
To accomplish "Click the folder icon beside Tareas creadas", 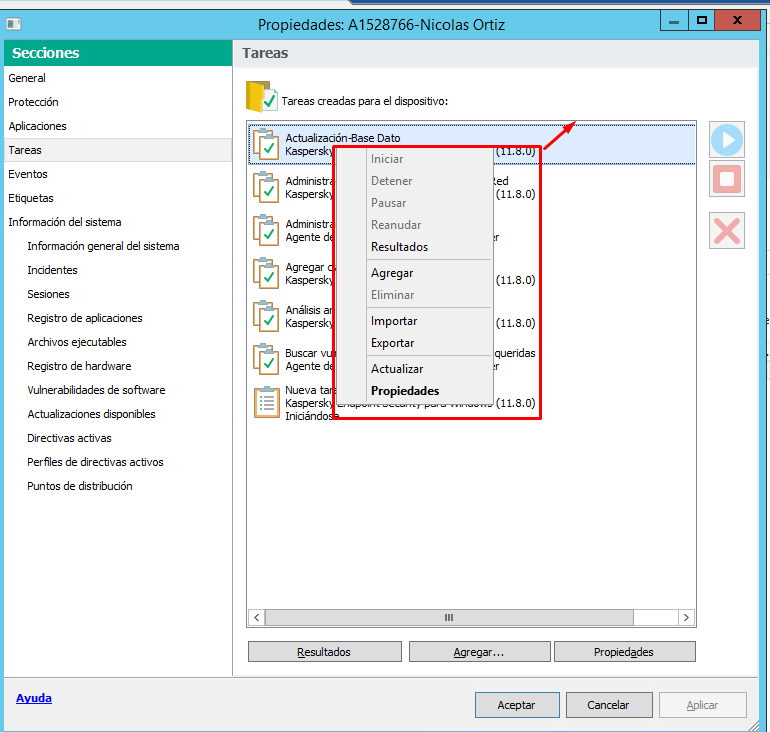I will pos(262,96).
